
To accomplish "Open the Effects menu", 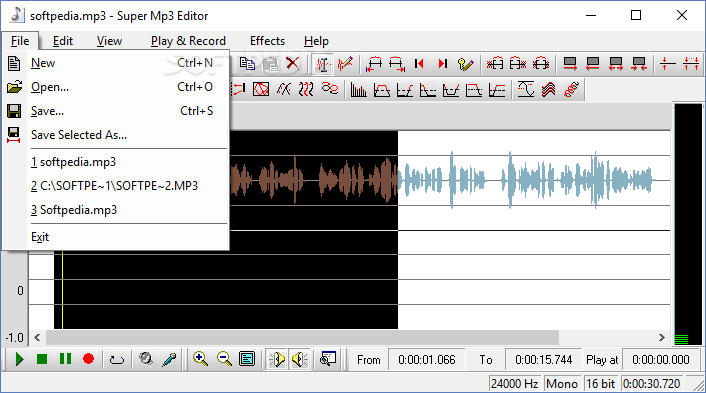I will [x=267, y=41].
